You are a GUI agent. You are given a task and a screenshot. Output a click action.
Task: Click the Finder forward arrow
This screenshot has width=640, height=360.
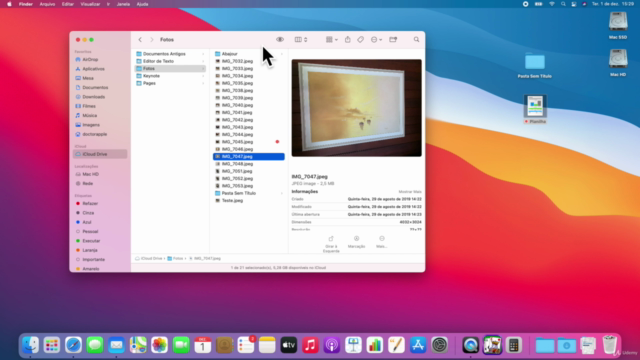pos(151,40)
